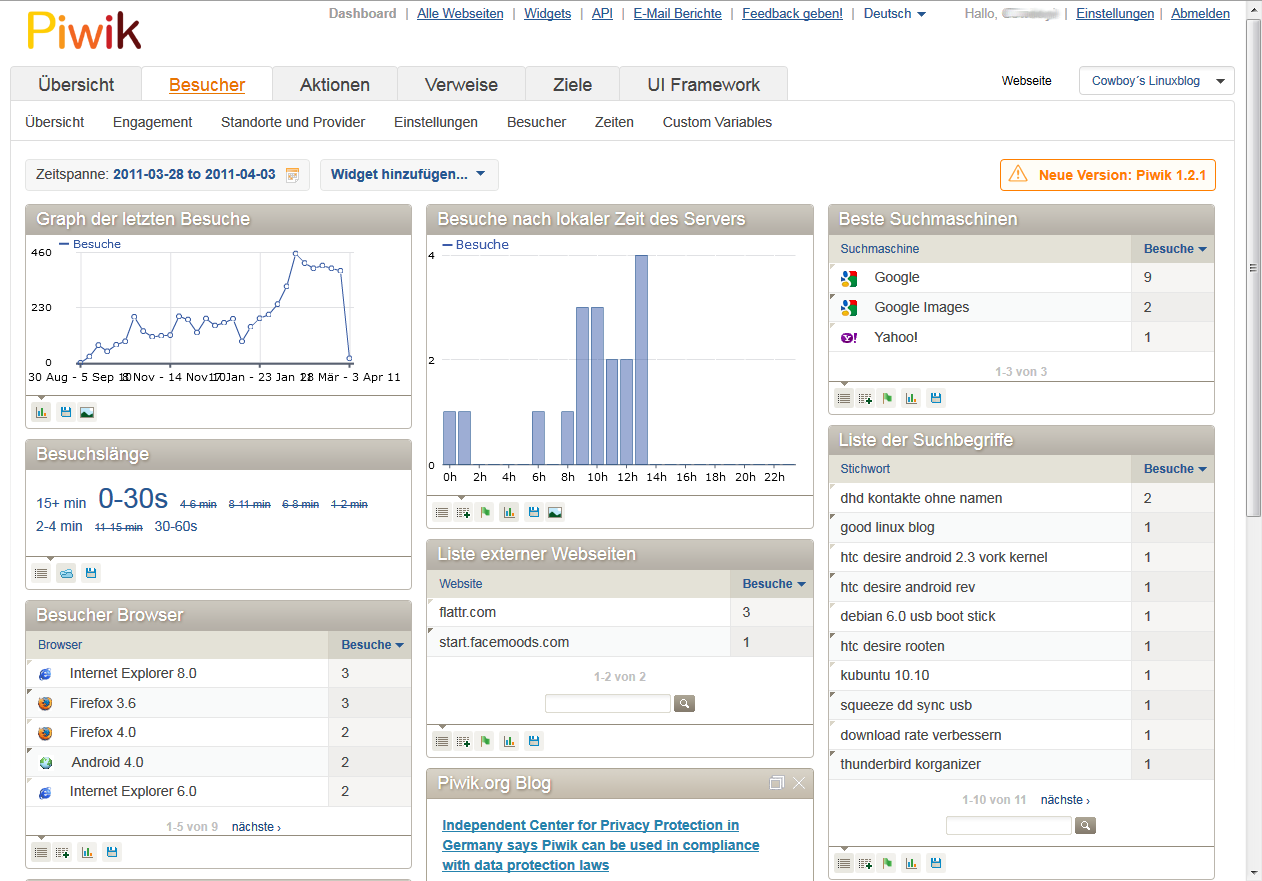Open the Piwik.org Blog privacy article link
The width and height of the screenshot is (1262, 881).
[x=601, y=845]
